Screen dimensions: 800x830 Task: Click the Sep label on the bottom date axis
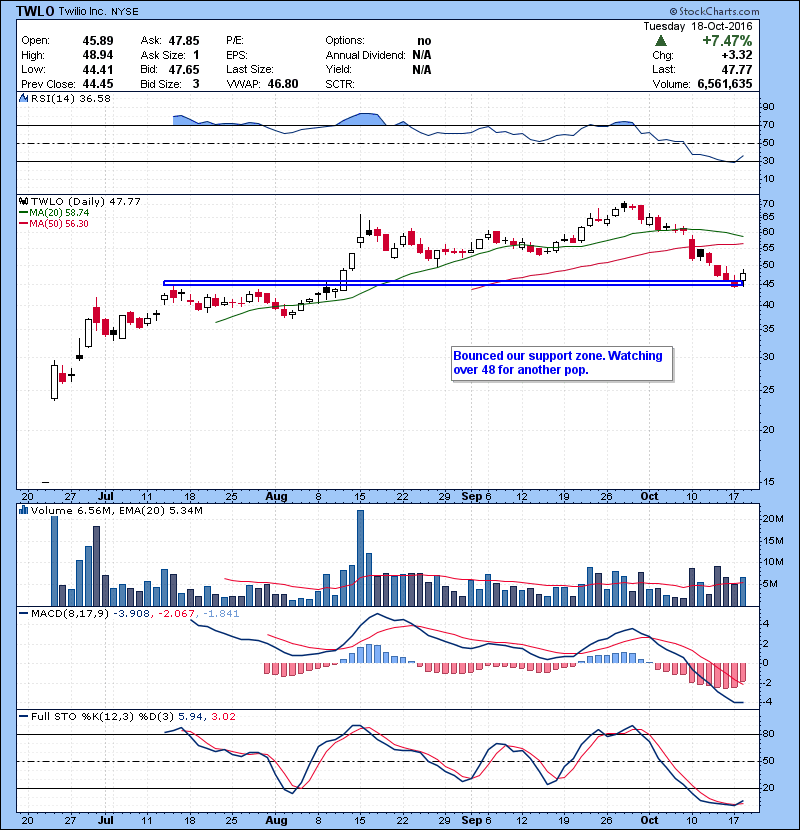(471, 820)
